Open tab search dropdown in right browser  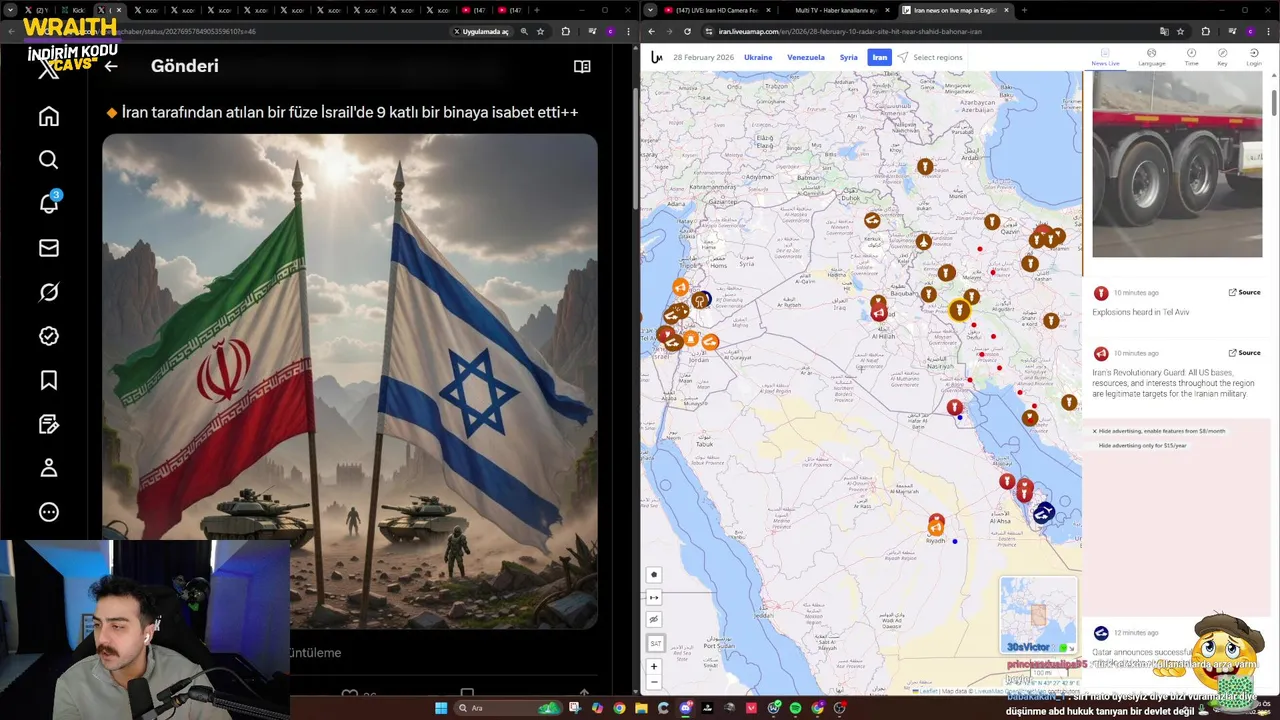click(651, 10)
